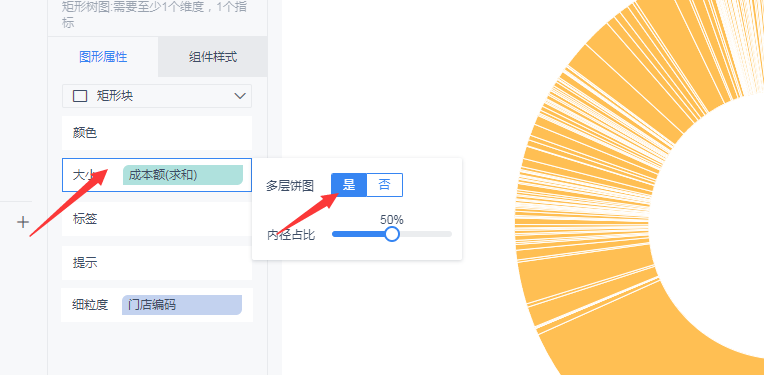Image resolution: width=764 pixels, height=375 pixels.
Task: Click the 50% slider value label
Action: pyautogui.click(x=392, y=220)
